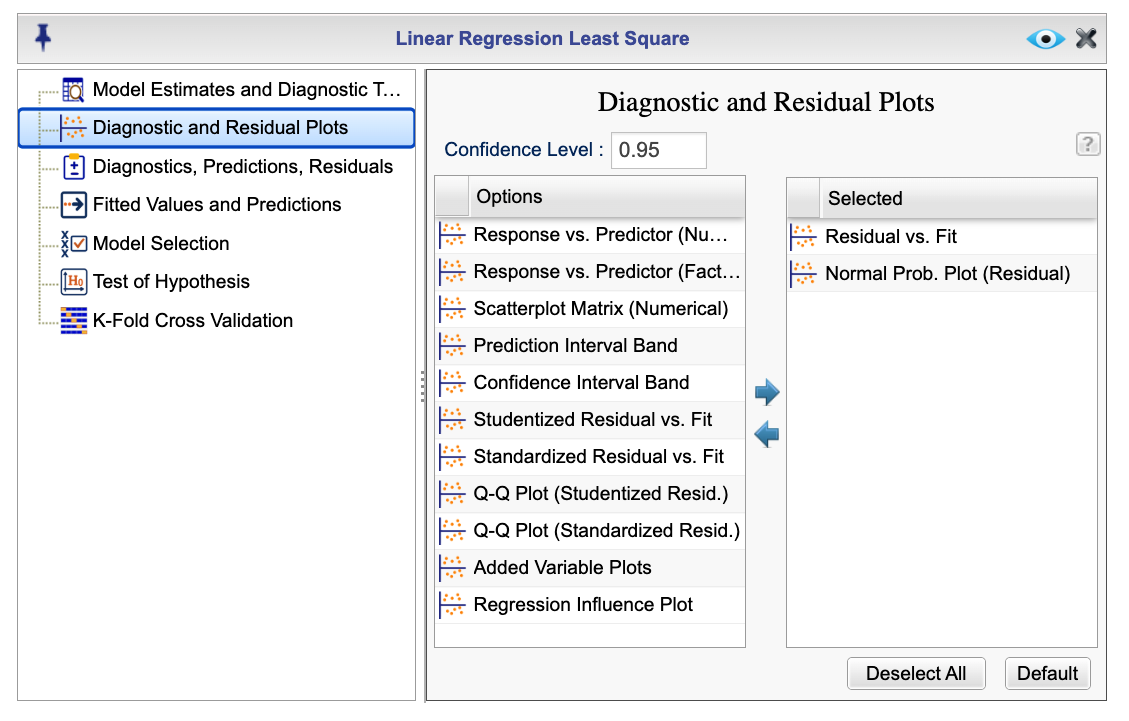Select Scatterplot Matrix (Numerical) option text
The width and height of the screenshot is (1129, 721).
click(x=601, y=309)
